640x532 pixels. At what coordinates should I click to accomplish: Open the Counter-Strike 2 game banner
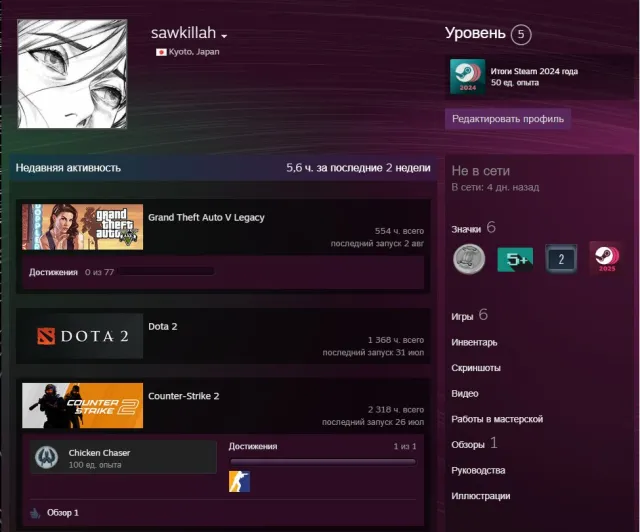(x=82, y=405)
